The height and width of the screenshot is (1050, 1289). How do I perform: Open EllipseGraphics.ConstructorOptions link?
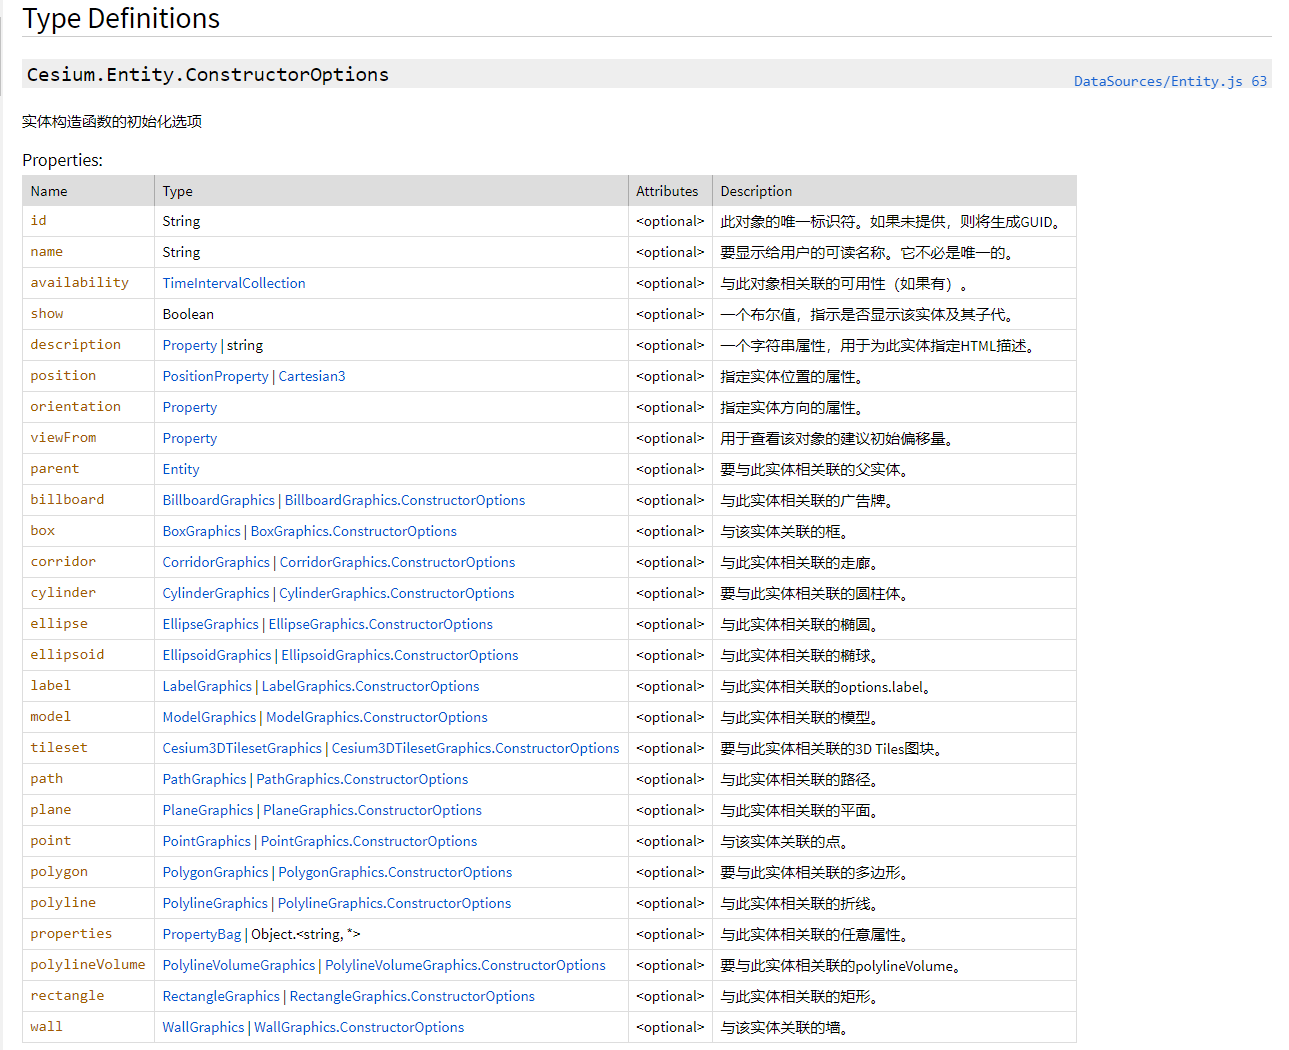pos(381,624)
